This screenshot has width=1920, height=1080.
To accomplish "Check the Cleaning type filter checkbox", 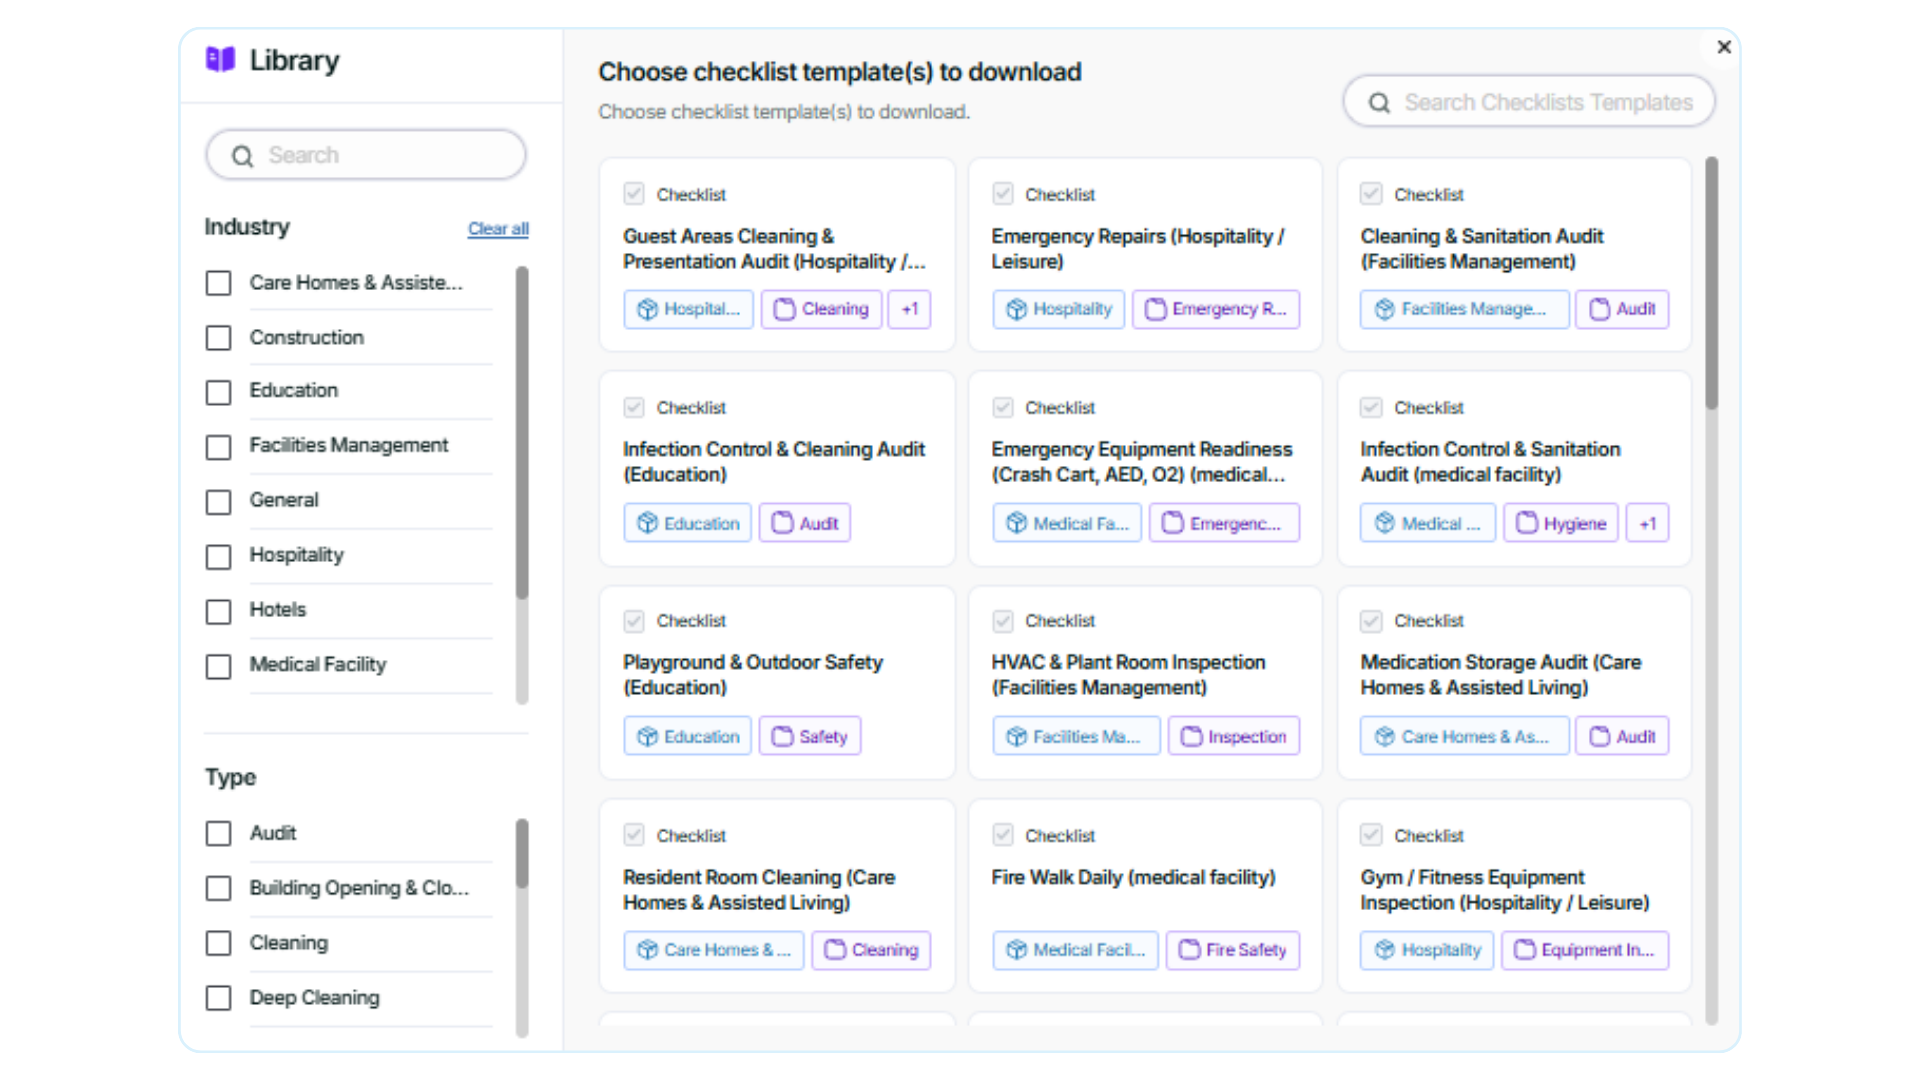I will coord(218,944).
